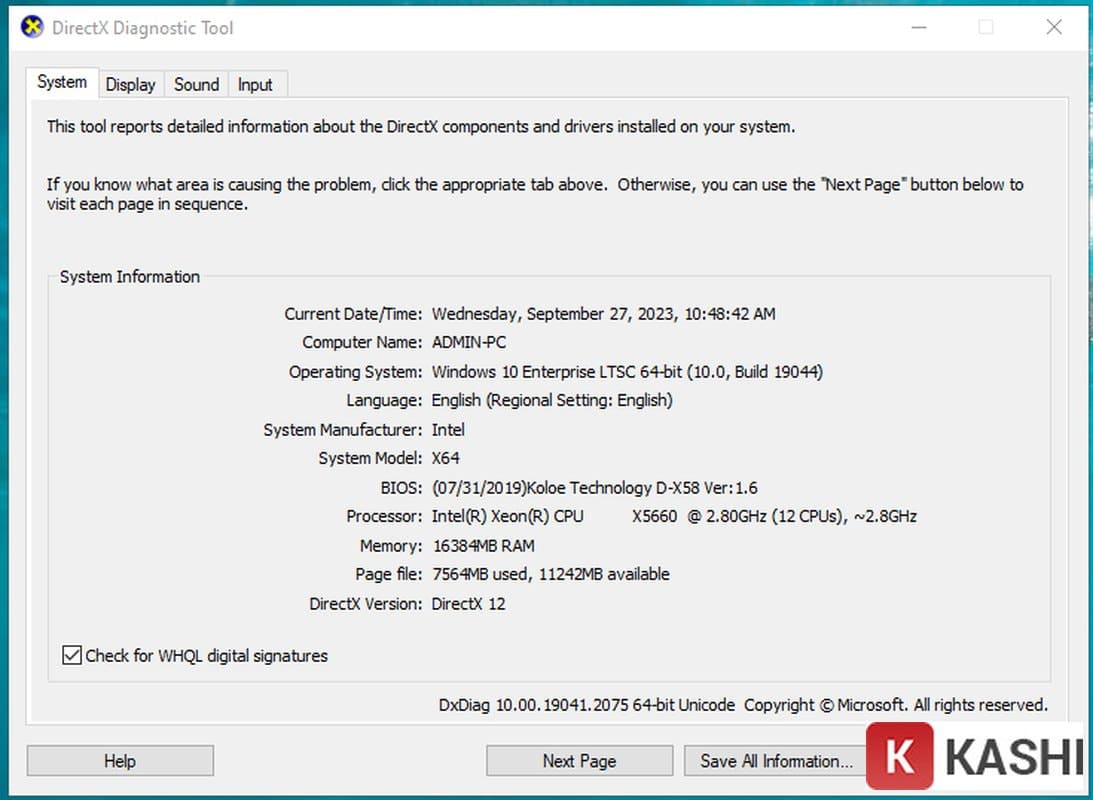Minimize the DirectX Diagnostic Tool window

click(917, 27)
